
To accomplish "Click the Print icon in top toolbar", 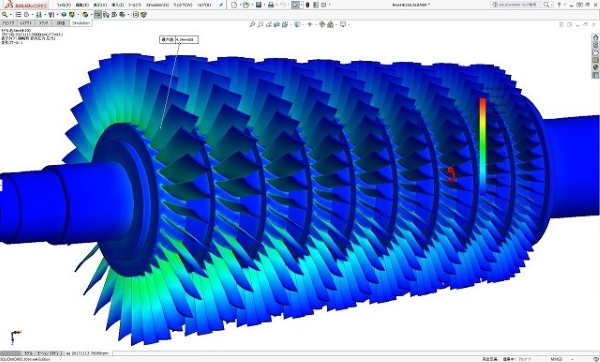I will 271,5.
